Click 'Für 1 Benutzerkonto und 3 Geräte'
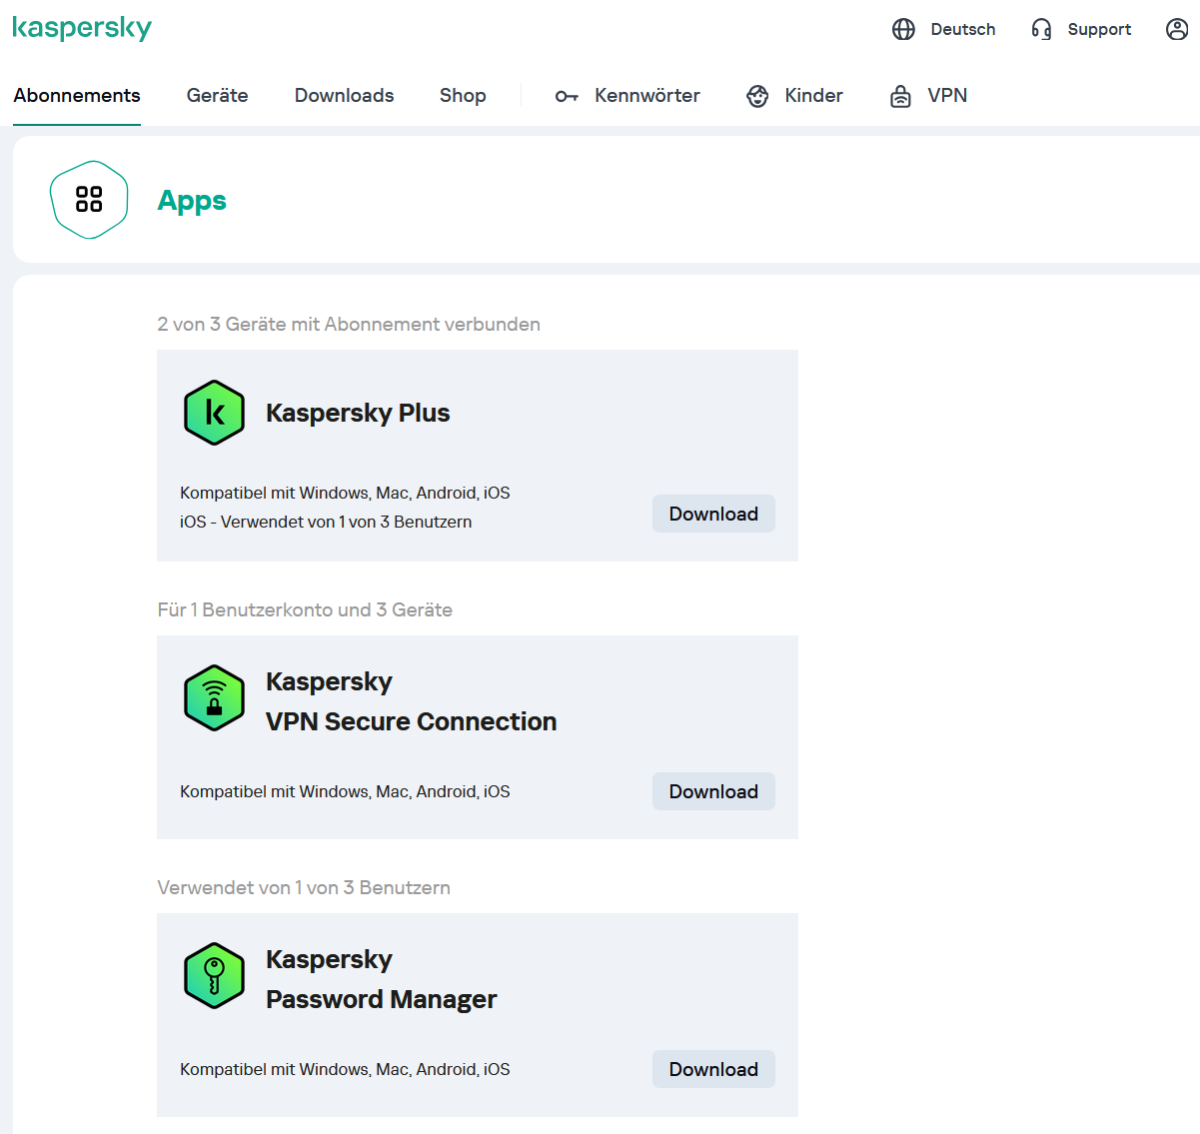Viewport: 1200px width, 1134px height. (x=305, y=610)
